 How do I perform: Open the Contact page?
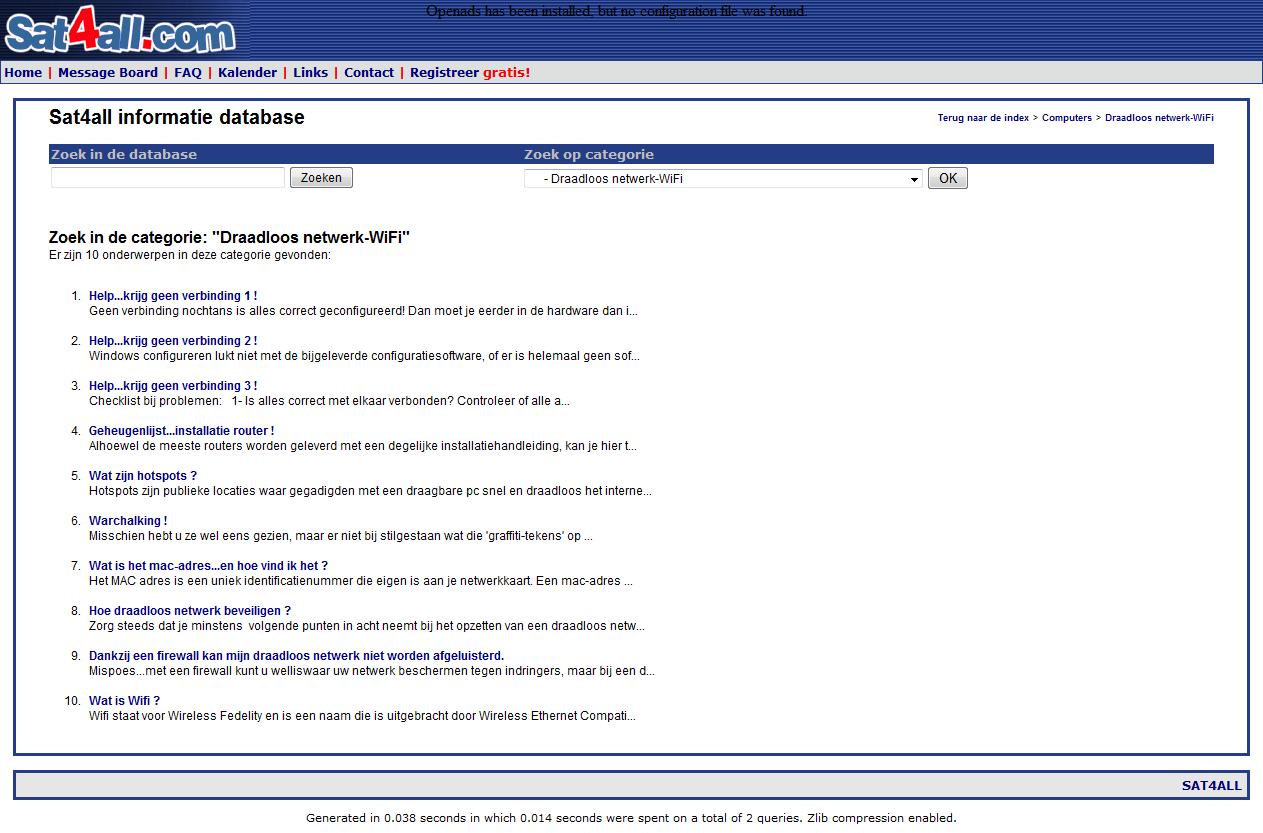click(369, 73)
